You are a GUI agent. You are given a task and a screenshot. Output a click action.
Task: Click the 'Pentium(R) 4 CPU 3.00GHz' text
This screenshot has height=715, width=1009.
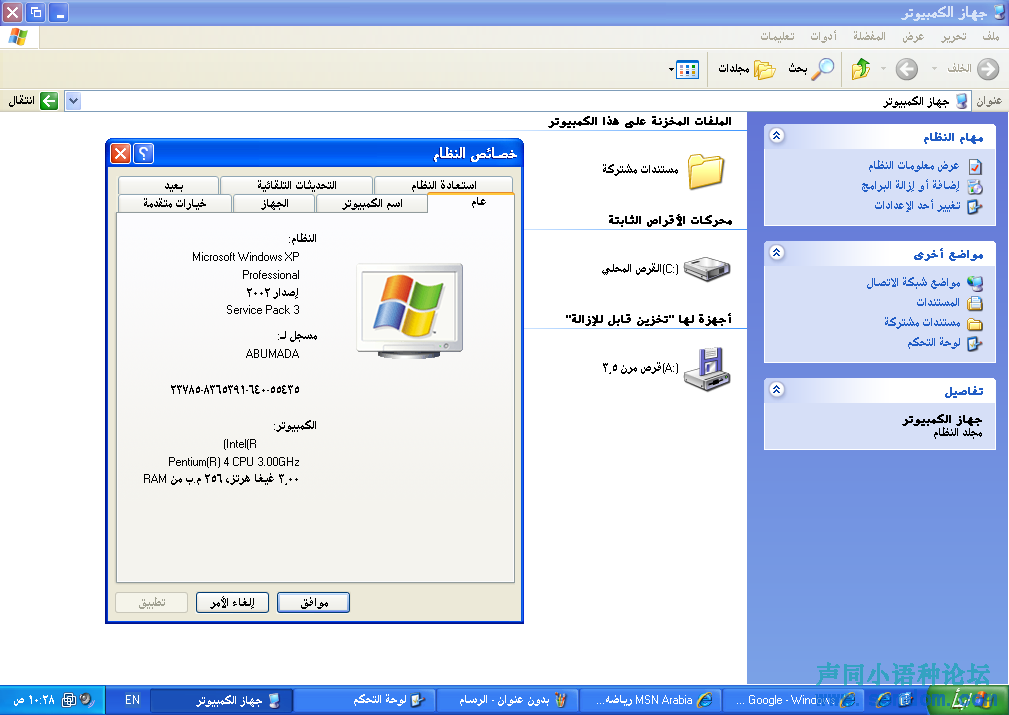coord(234,461)
